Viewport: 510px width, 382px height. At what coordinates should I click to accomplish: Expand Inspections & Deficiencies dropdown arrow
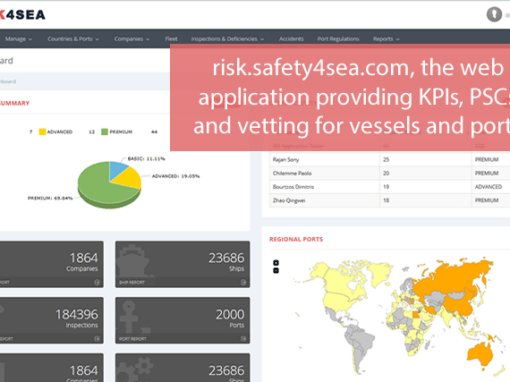click(x=262, y=39)
